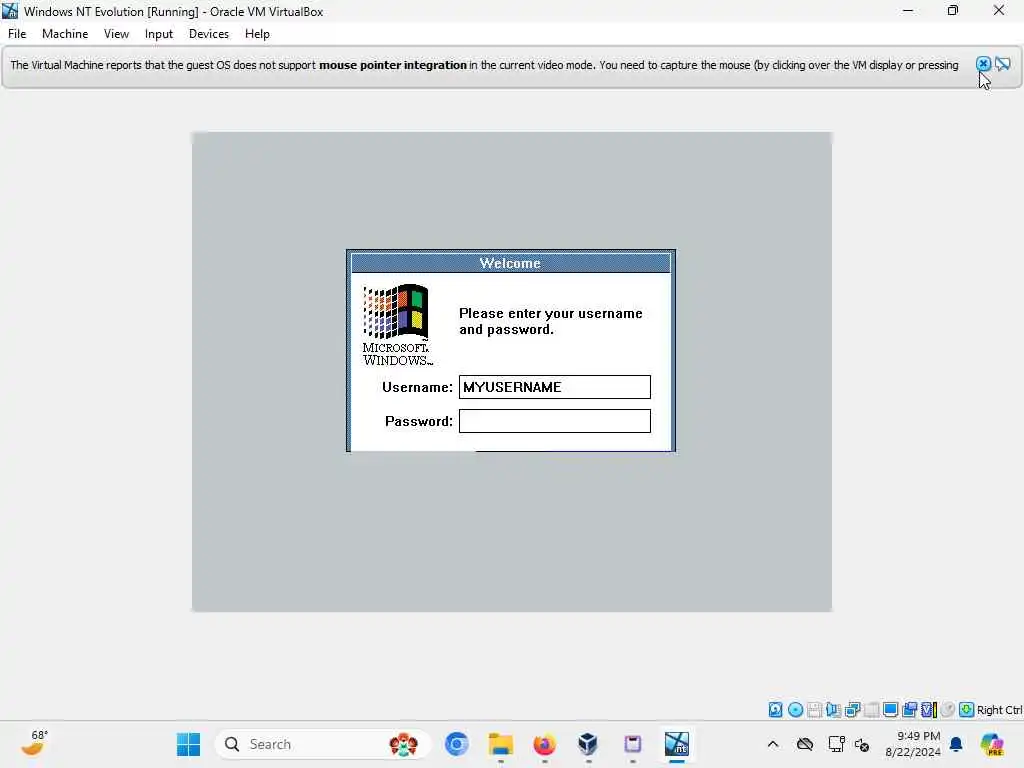Open the weather widget showing 68°
Screen dimensions: 1024x768
tap(35, 744)
